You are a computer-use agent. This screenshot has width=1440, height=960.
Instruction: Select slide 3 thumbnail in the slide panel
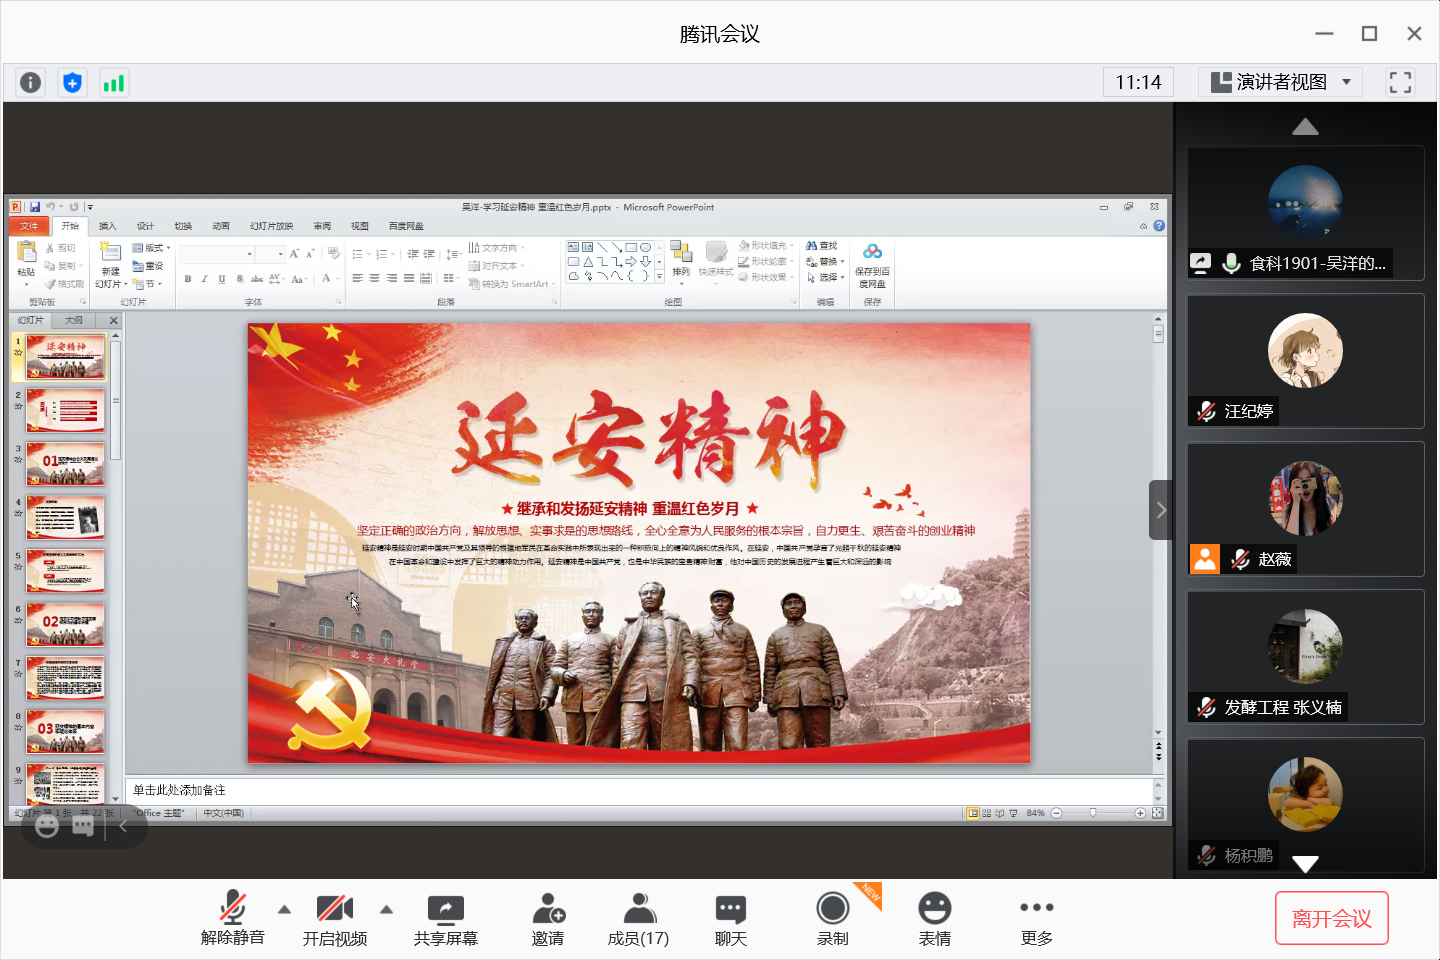click(65, 463)
